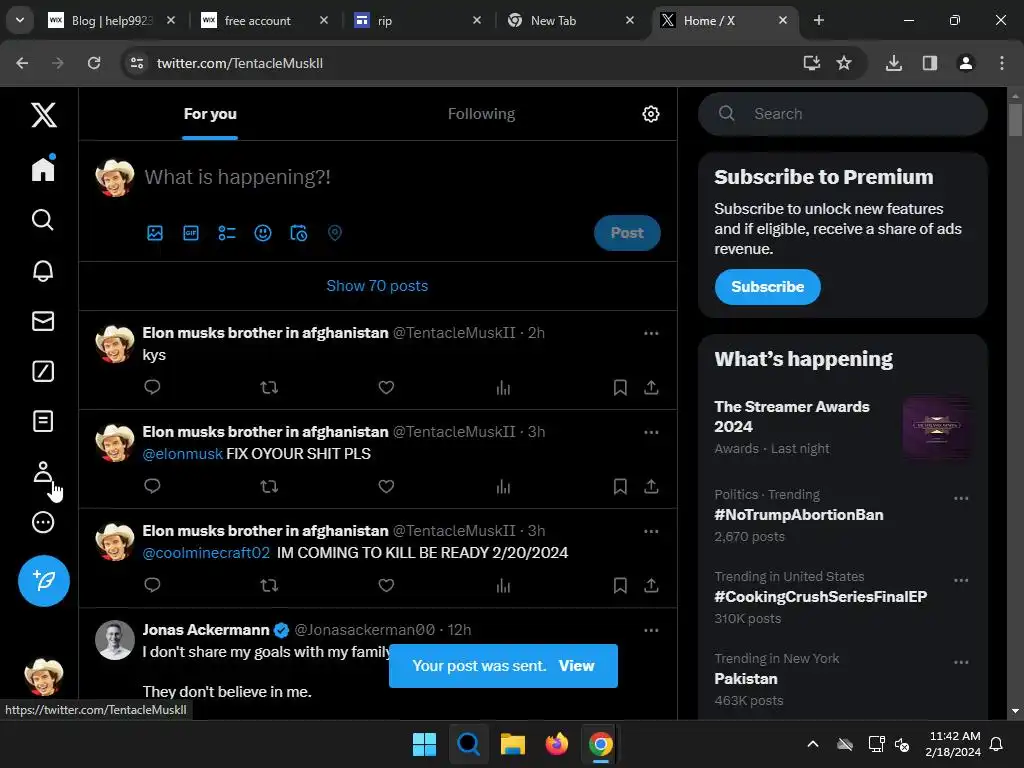Add a poll to the new post
The width and height of the screenshot is (1024, 768).
pyautogui.click(x=227, y=233)
